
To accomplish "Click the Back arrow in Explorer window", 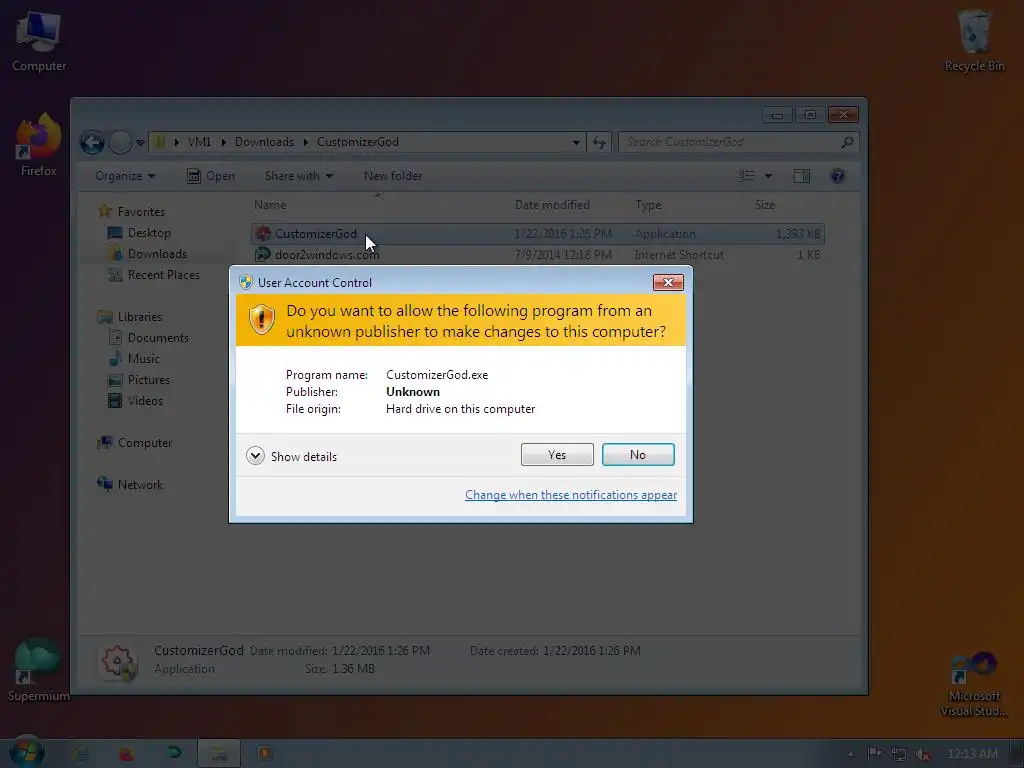I will pos(93,142).
